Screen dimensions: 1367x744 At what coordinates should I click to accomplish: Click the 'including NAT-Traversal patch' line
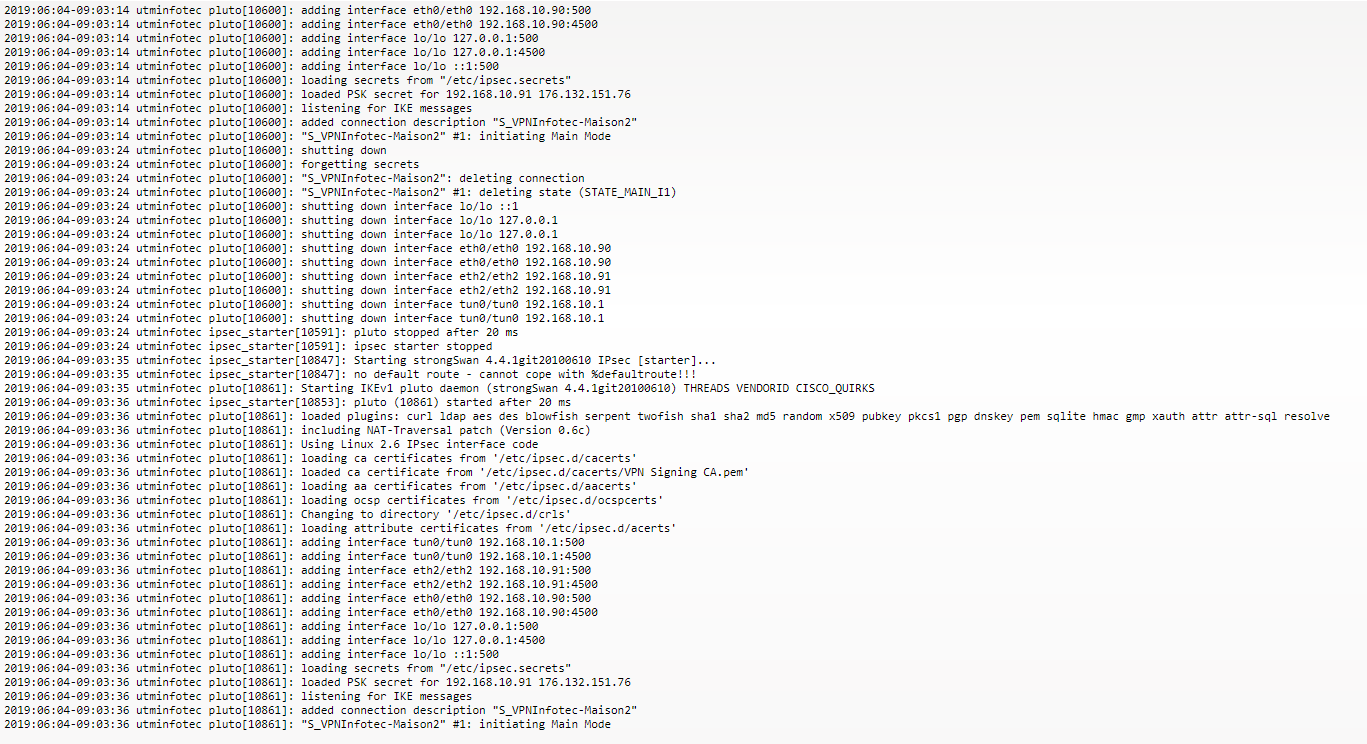(298, 430)
